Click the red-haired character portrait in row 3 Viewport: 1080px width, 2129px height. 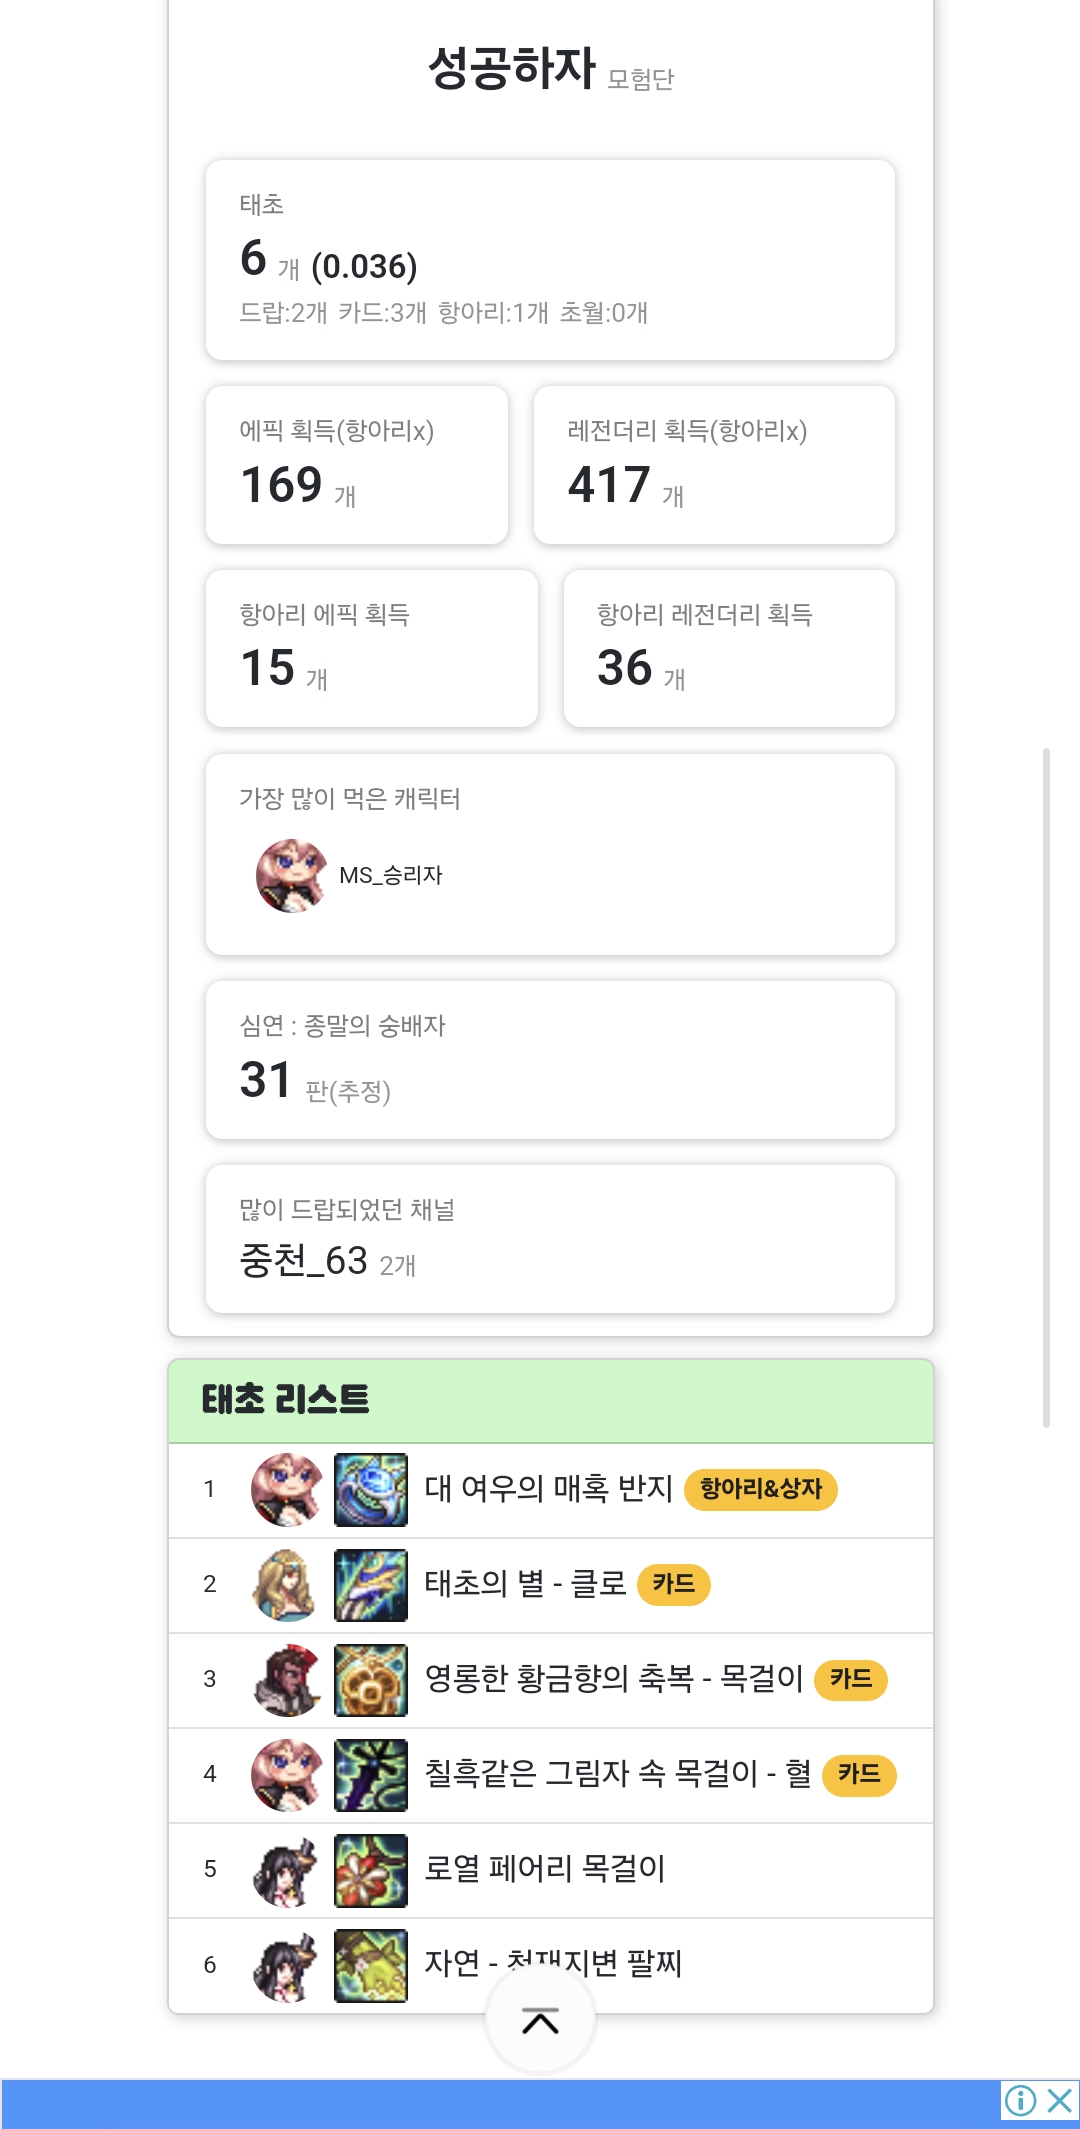point(287,1680)
